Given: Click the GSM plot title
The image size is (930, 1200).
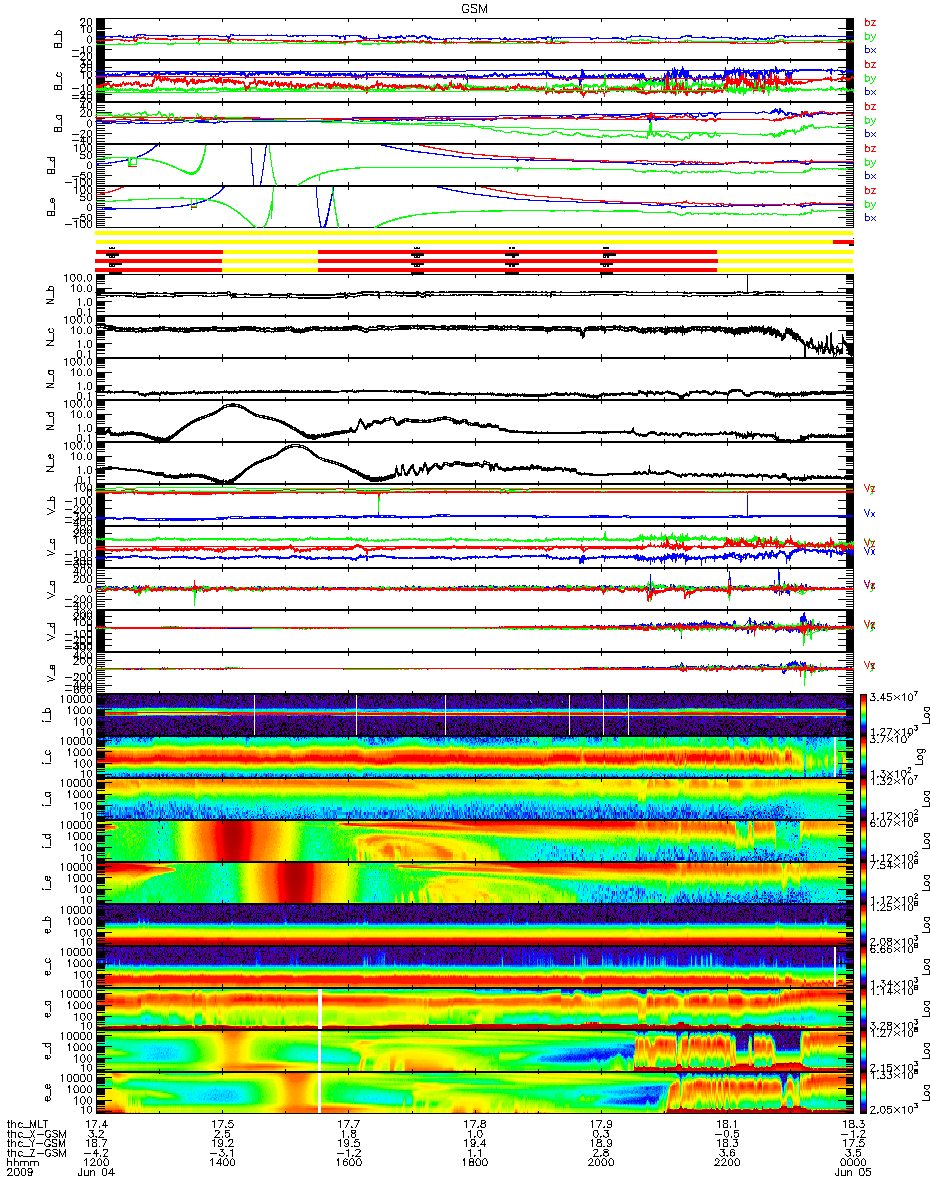Looking at the screenshot, I should pos(475,7).
